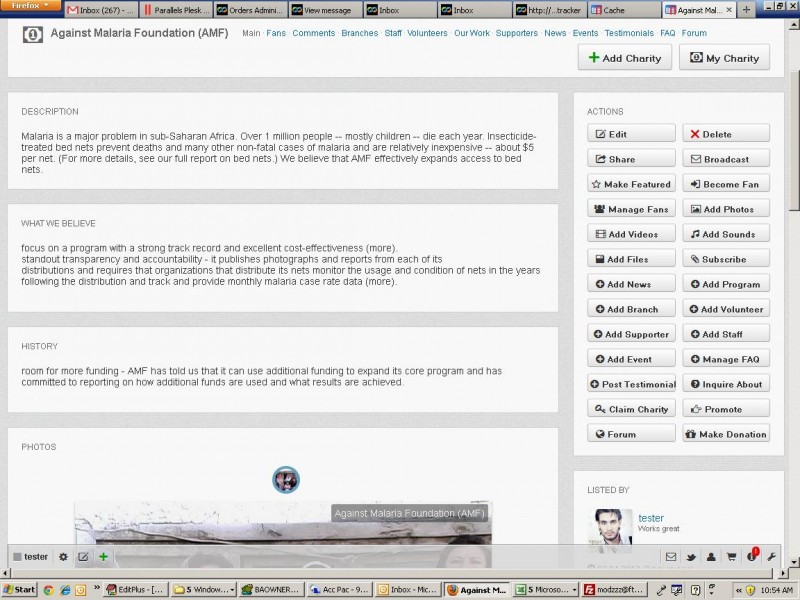The height and width of the screenshot is (600, 800).
Task: Click the green plus icon in bottom bar
Action: [x=104, y=557]
